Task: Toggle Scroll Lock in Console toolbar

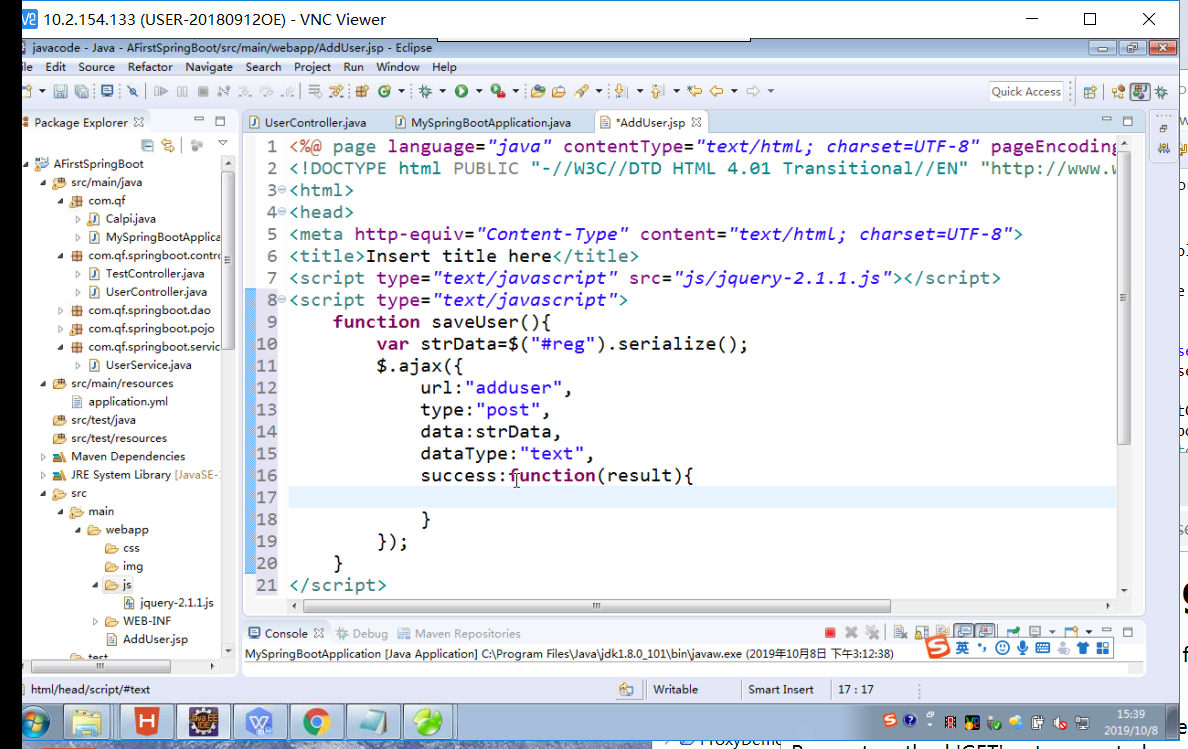Action: (921, 632)
